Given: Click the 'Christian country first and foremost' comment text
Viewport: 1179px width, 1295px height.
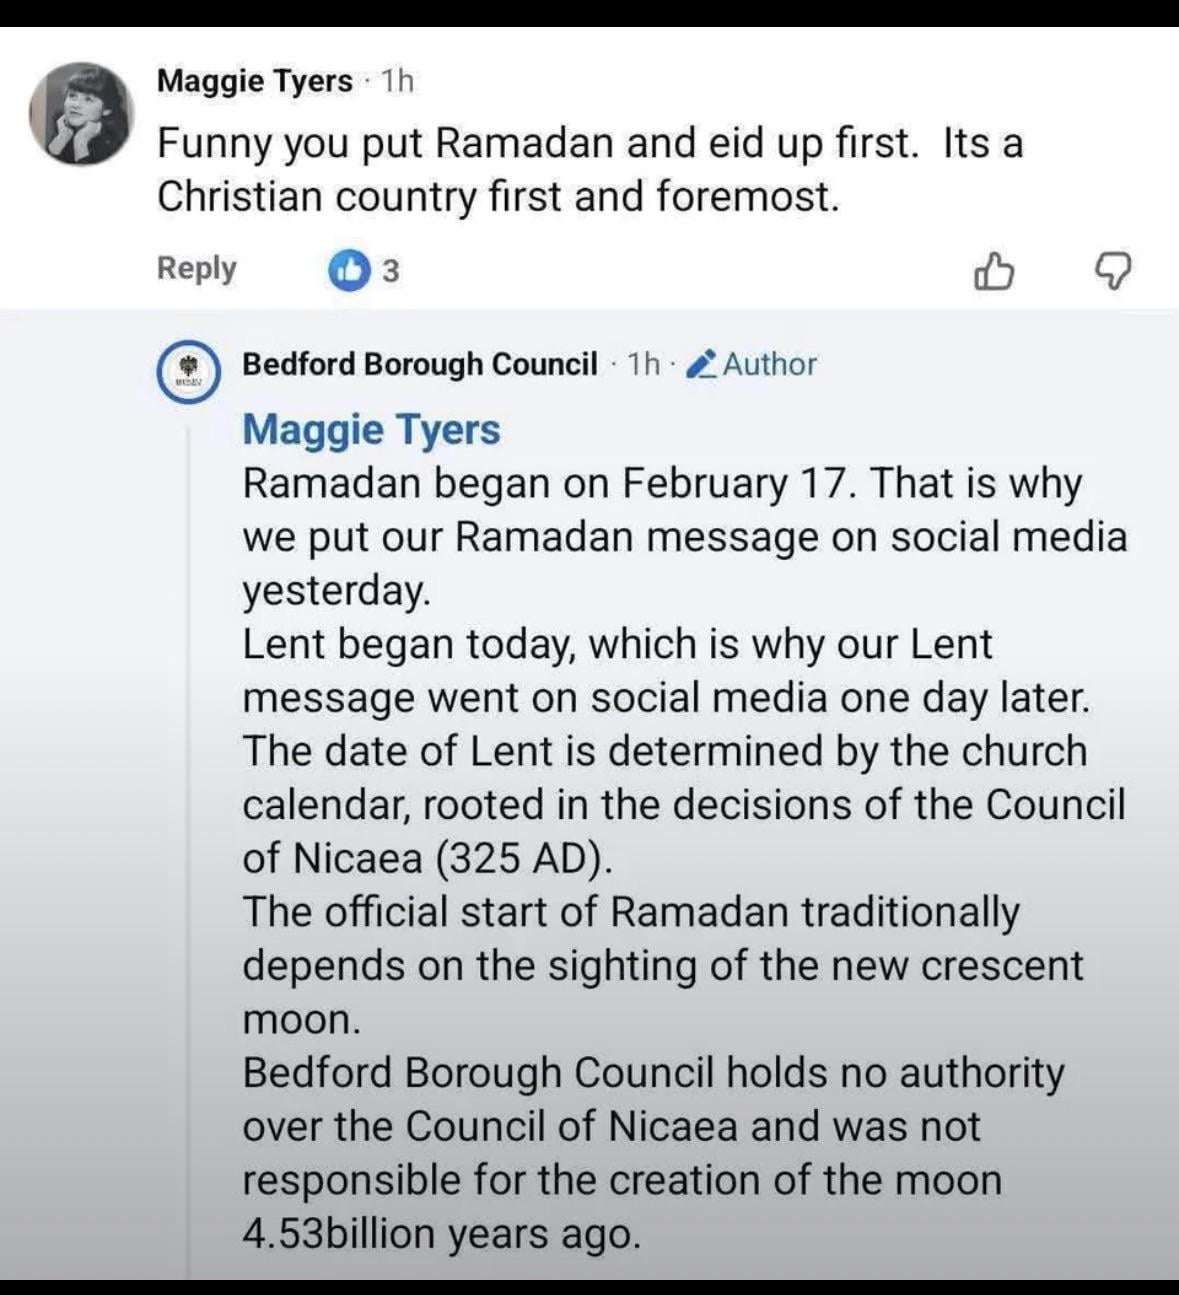Looking at the screenshot, I should point(497,196).
